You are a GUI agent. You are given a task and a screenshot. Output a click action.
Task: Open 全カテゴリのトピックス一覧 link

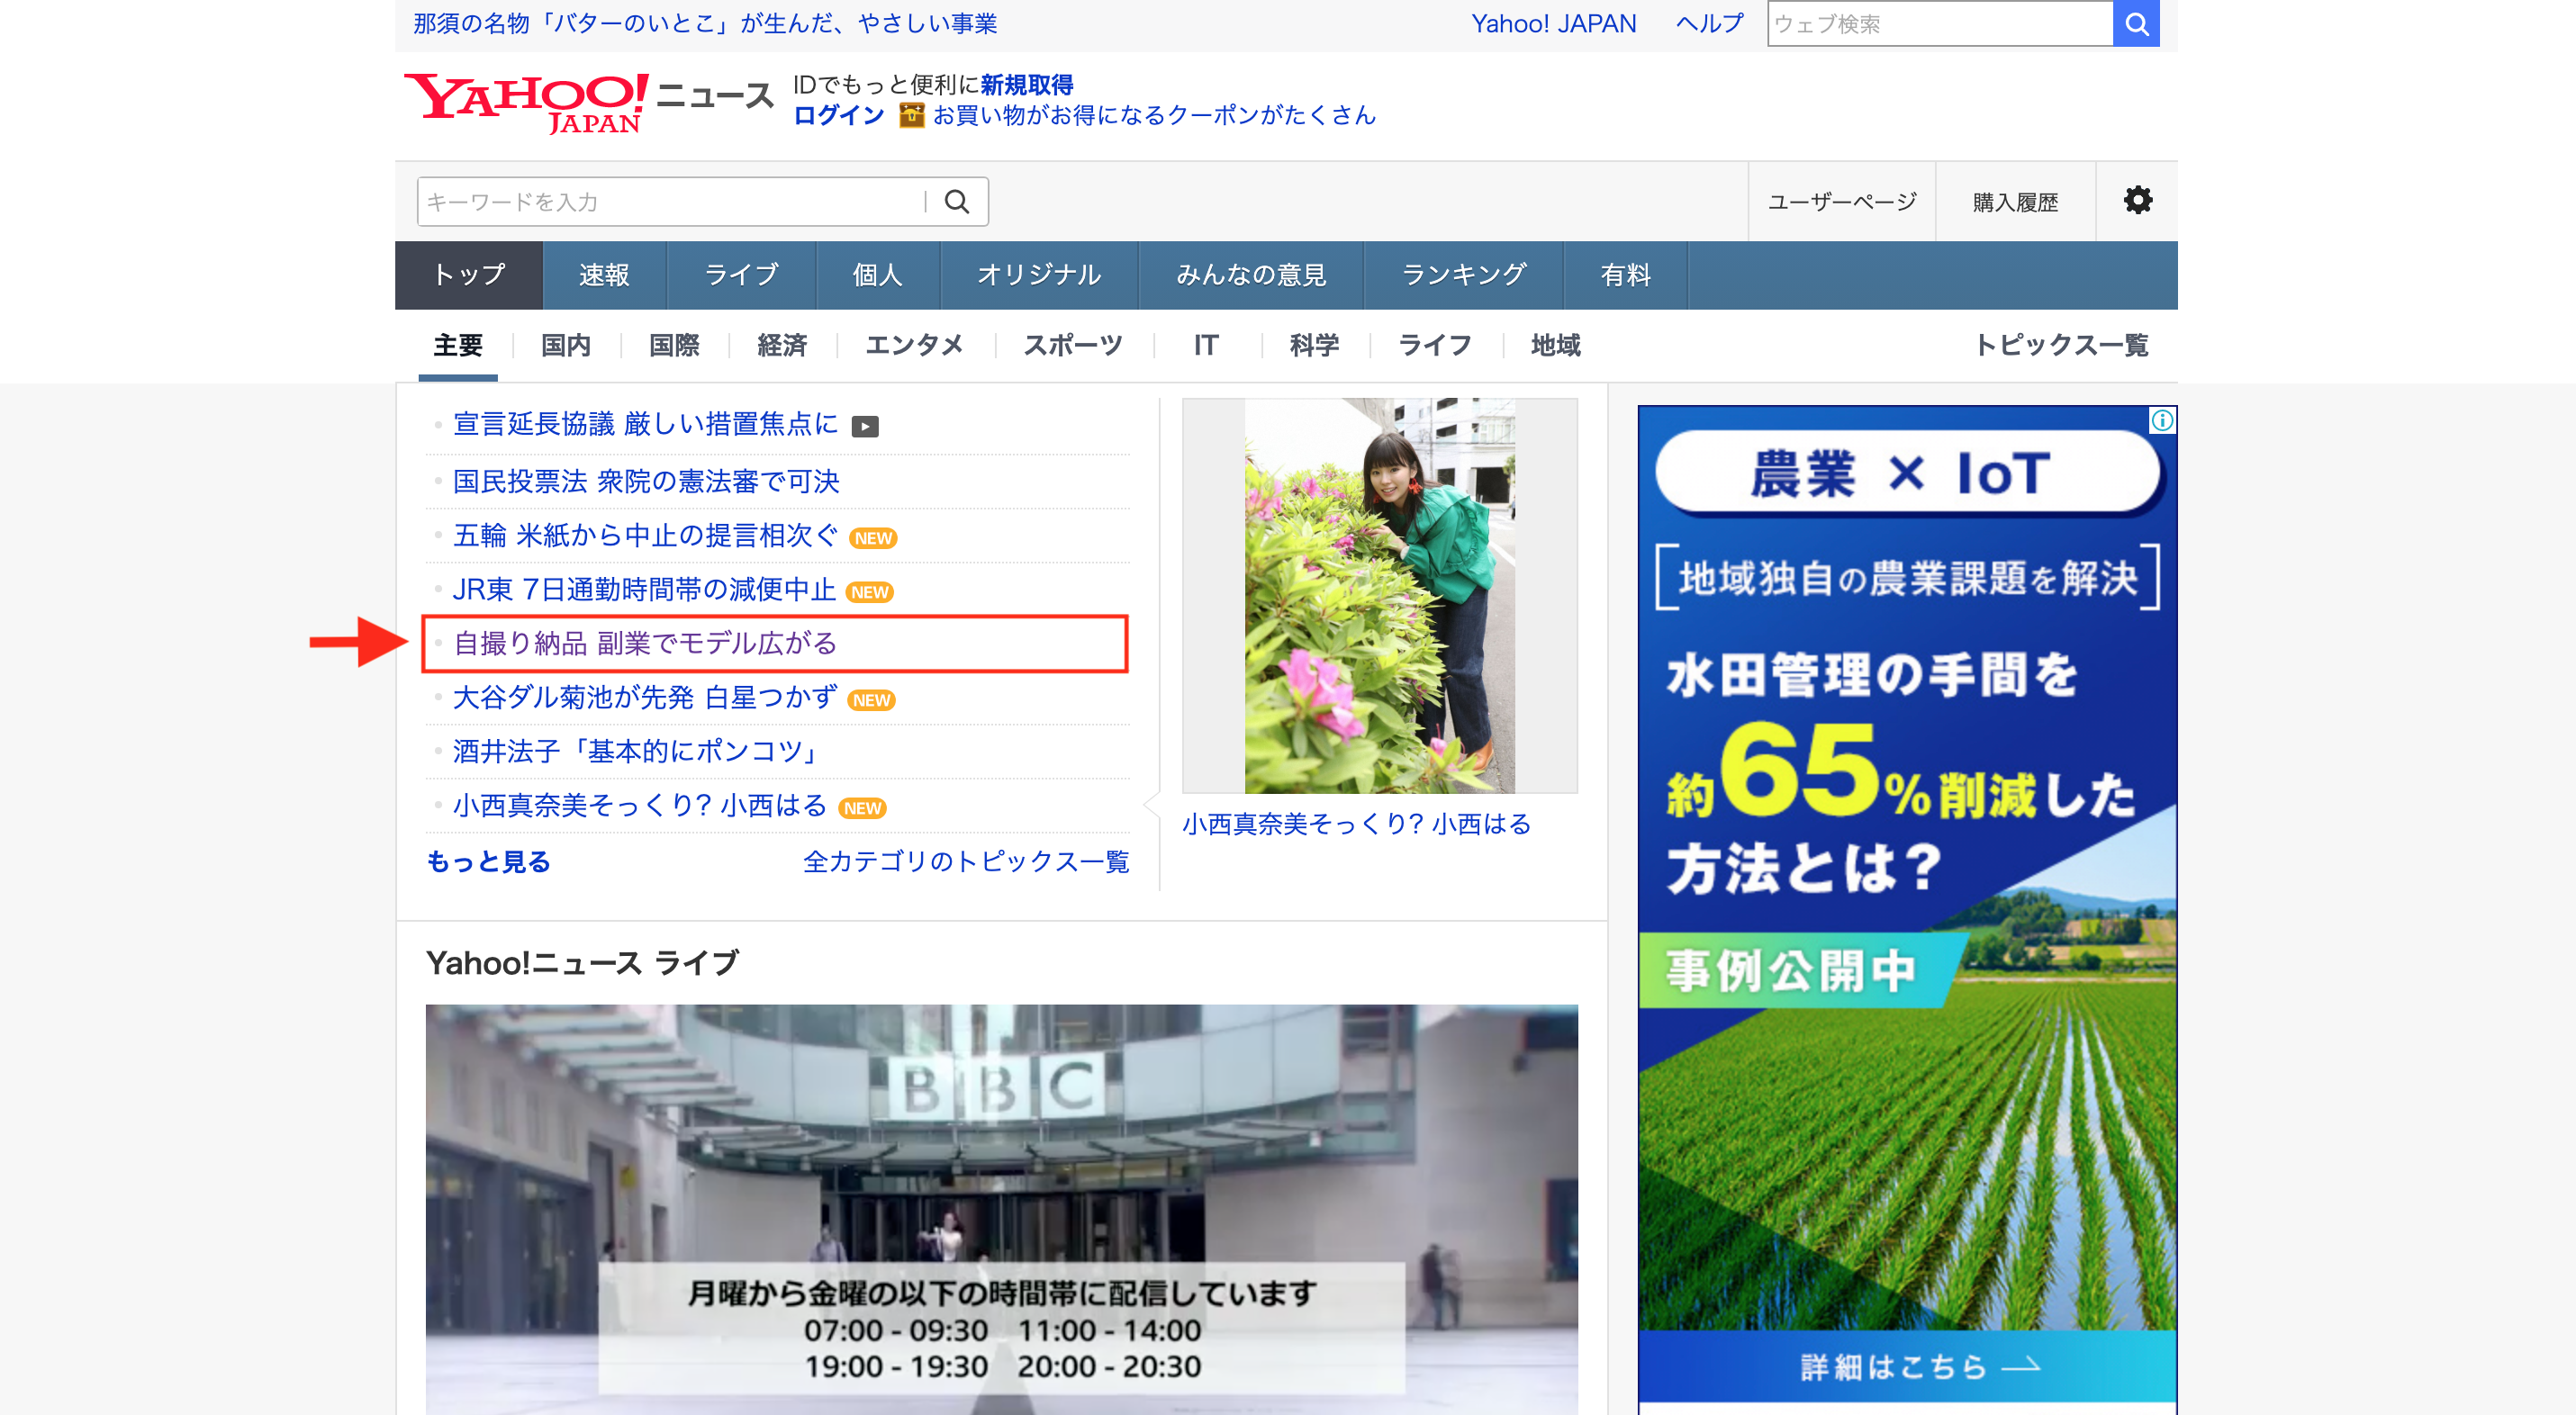click(965, 861)
